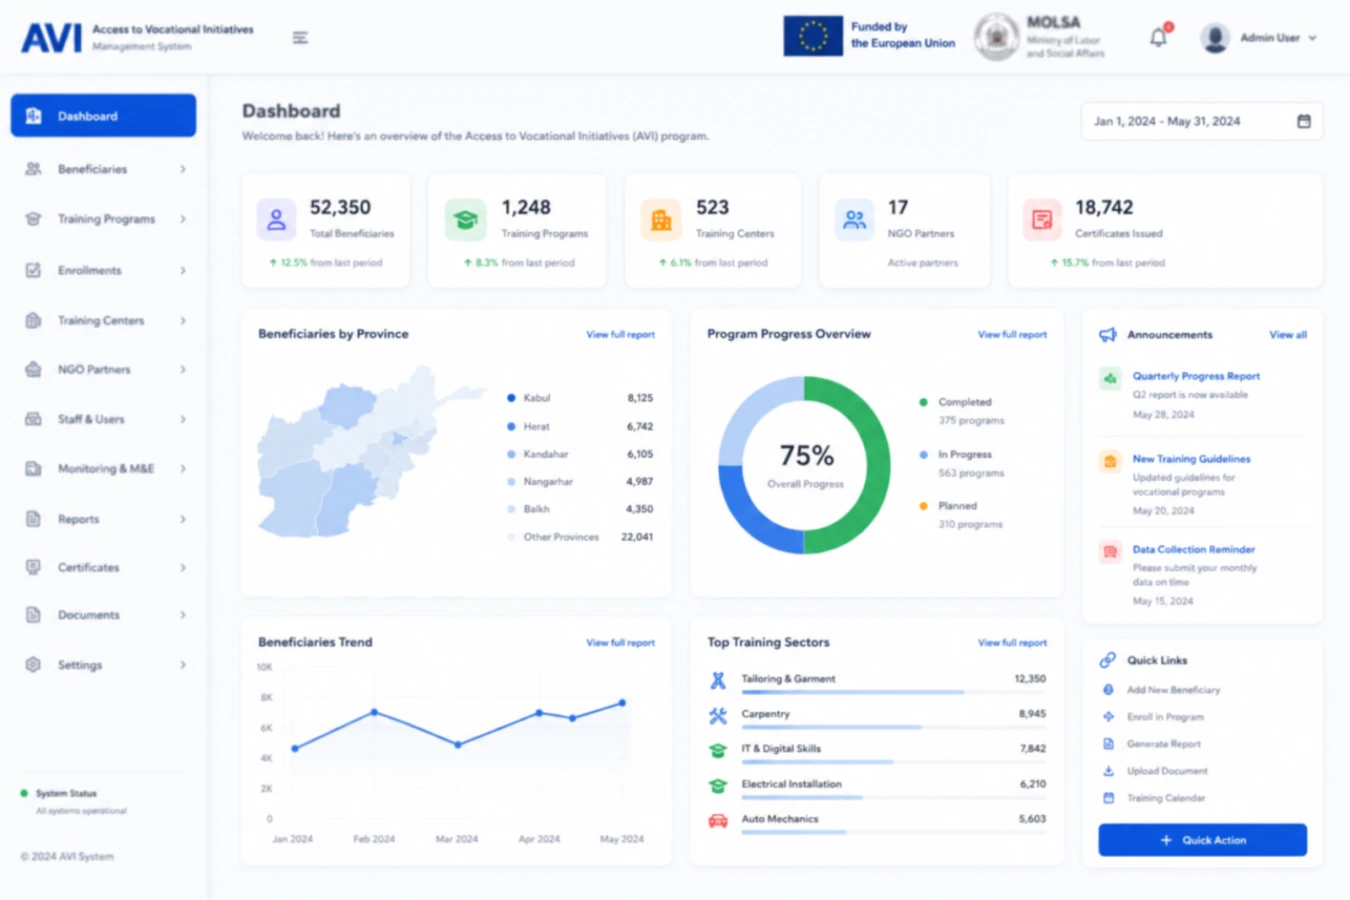Click the date range field
The image size is (1350, 900).
coord(1202,121)
